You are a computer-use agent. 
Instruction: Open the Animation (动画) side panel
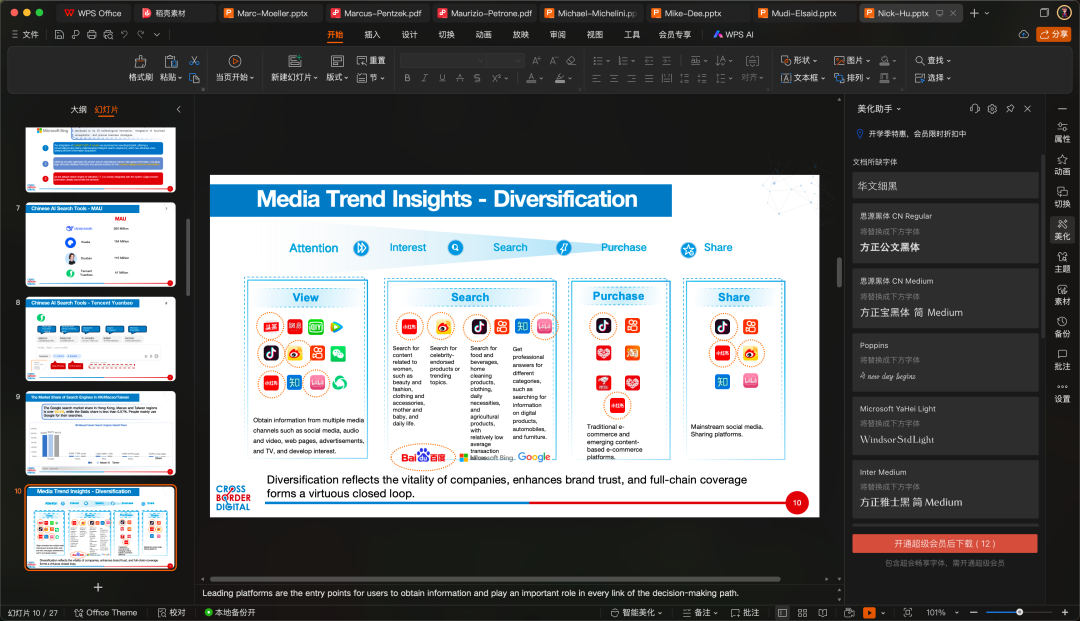(1062, 165)
